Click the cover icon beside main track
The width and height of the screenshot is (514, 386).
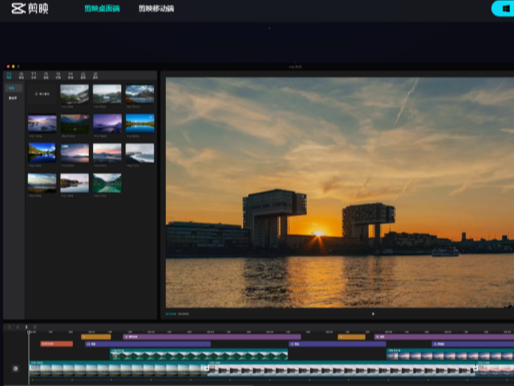pos(15,368)
